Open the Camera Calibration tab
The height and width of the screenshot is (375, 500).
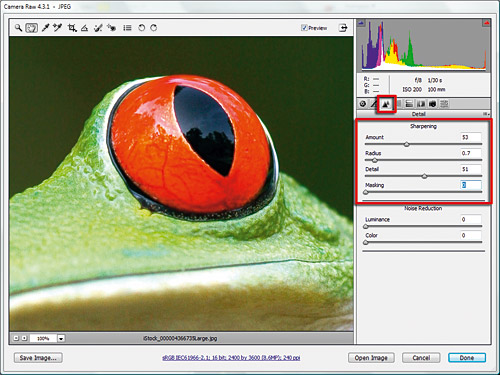433,104
